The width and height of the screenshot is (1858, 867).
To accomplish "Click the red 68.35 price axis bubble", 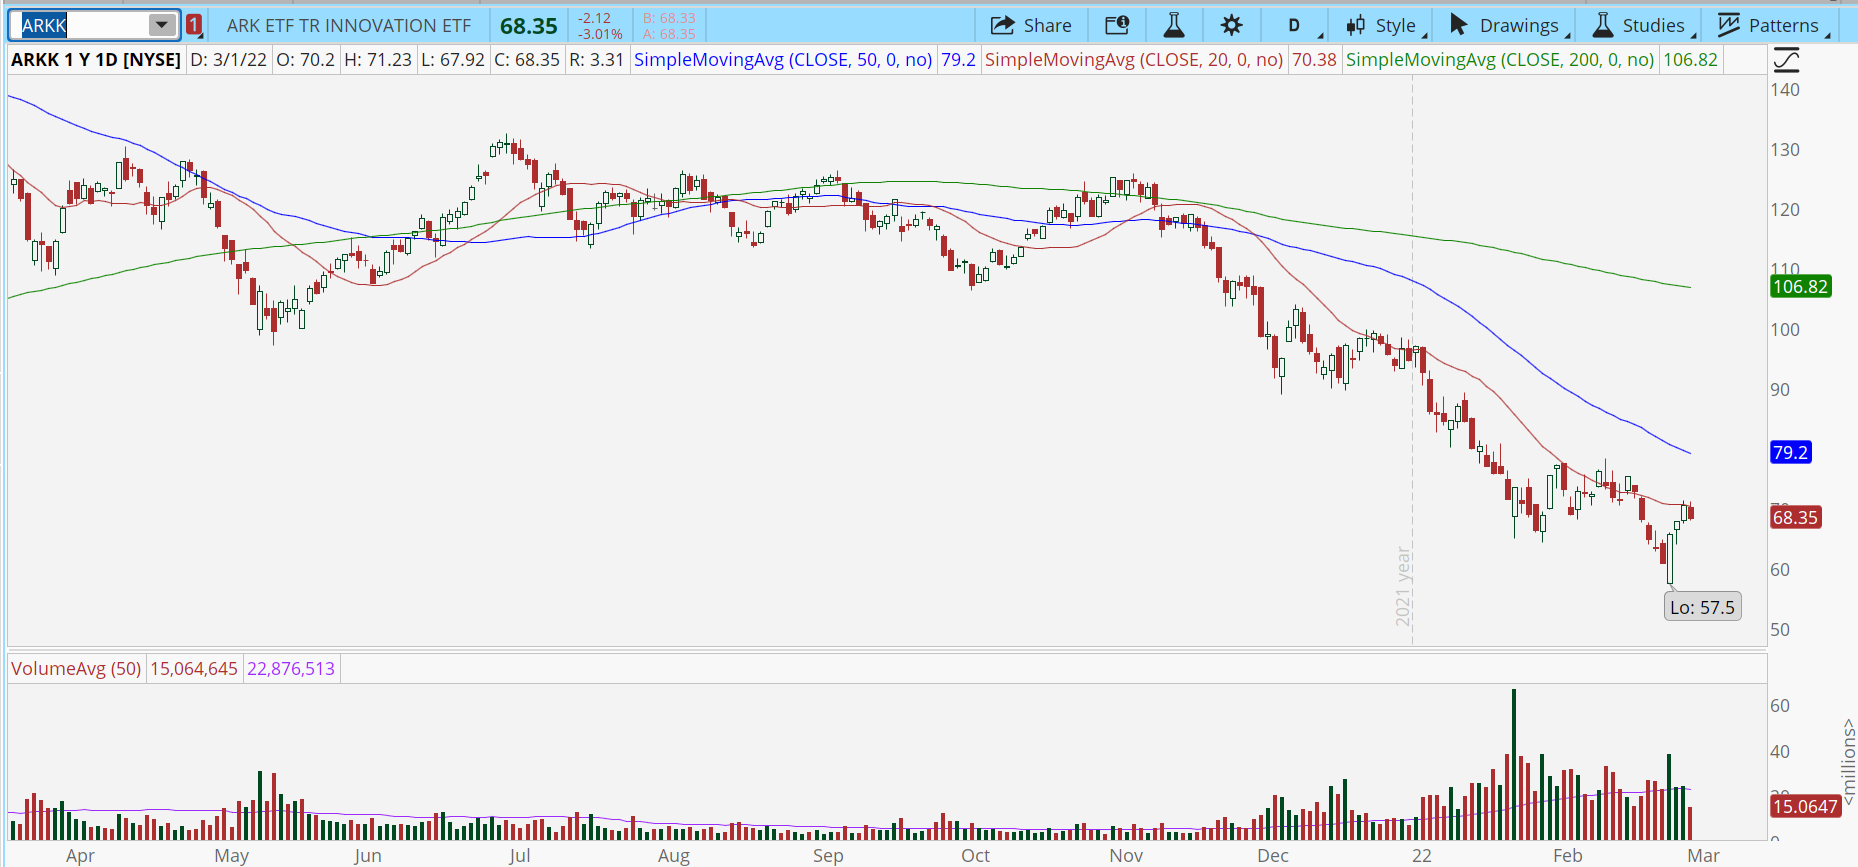I will (1795, 517).
